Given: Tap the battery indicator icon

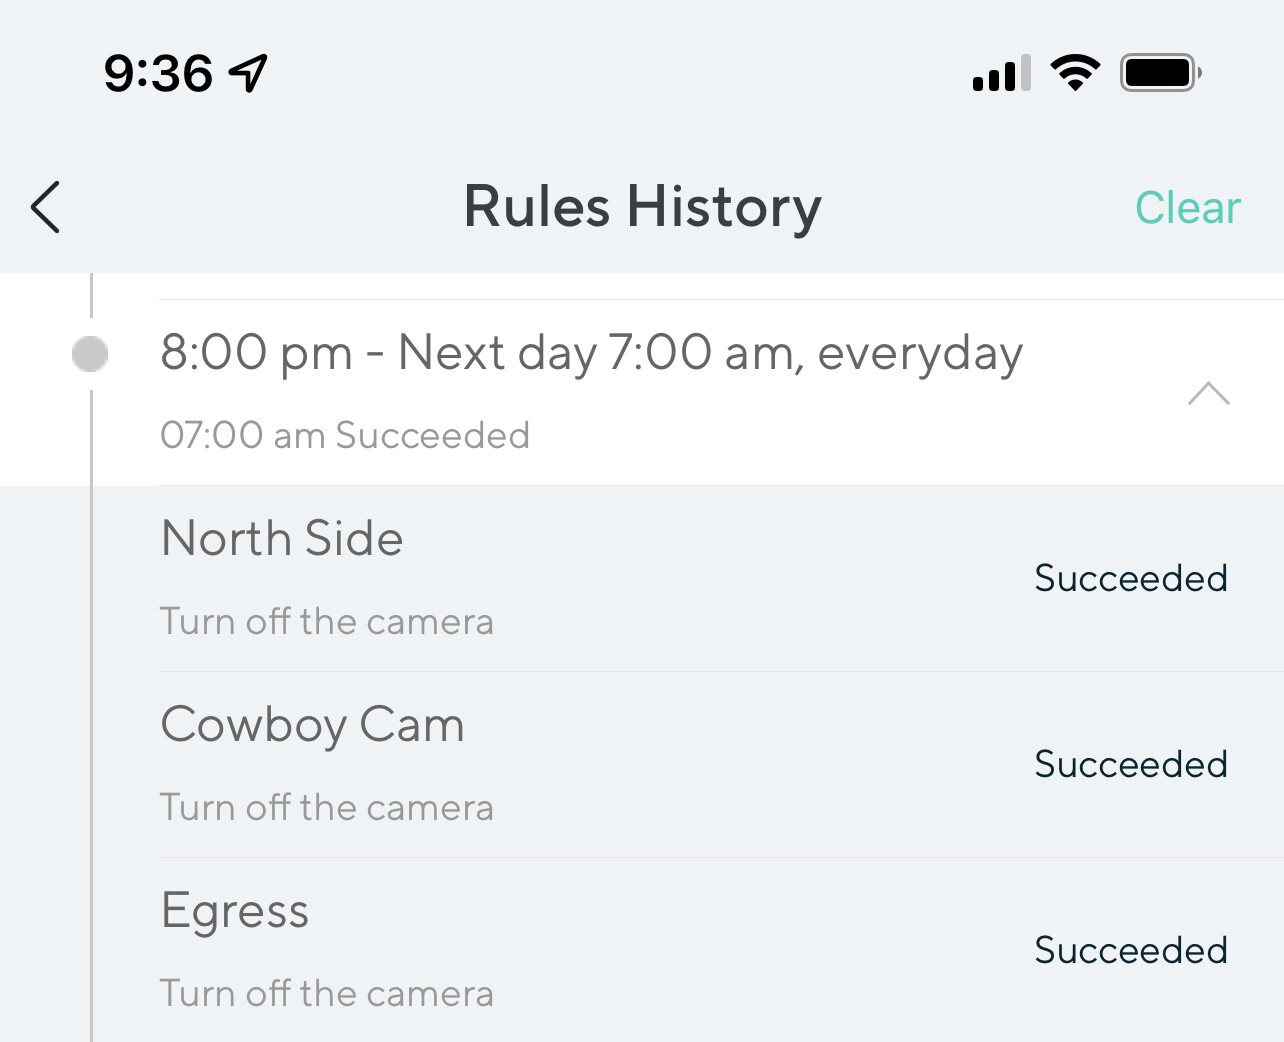Looking at the screenshot, I should click(x=1160, y=73).
